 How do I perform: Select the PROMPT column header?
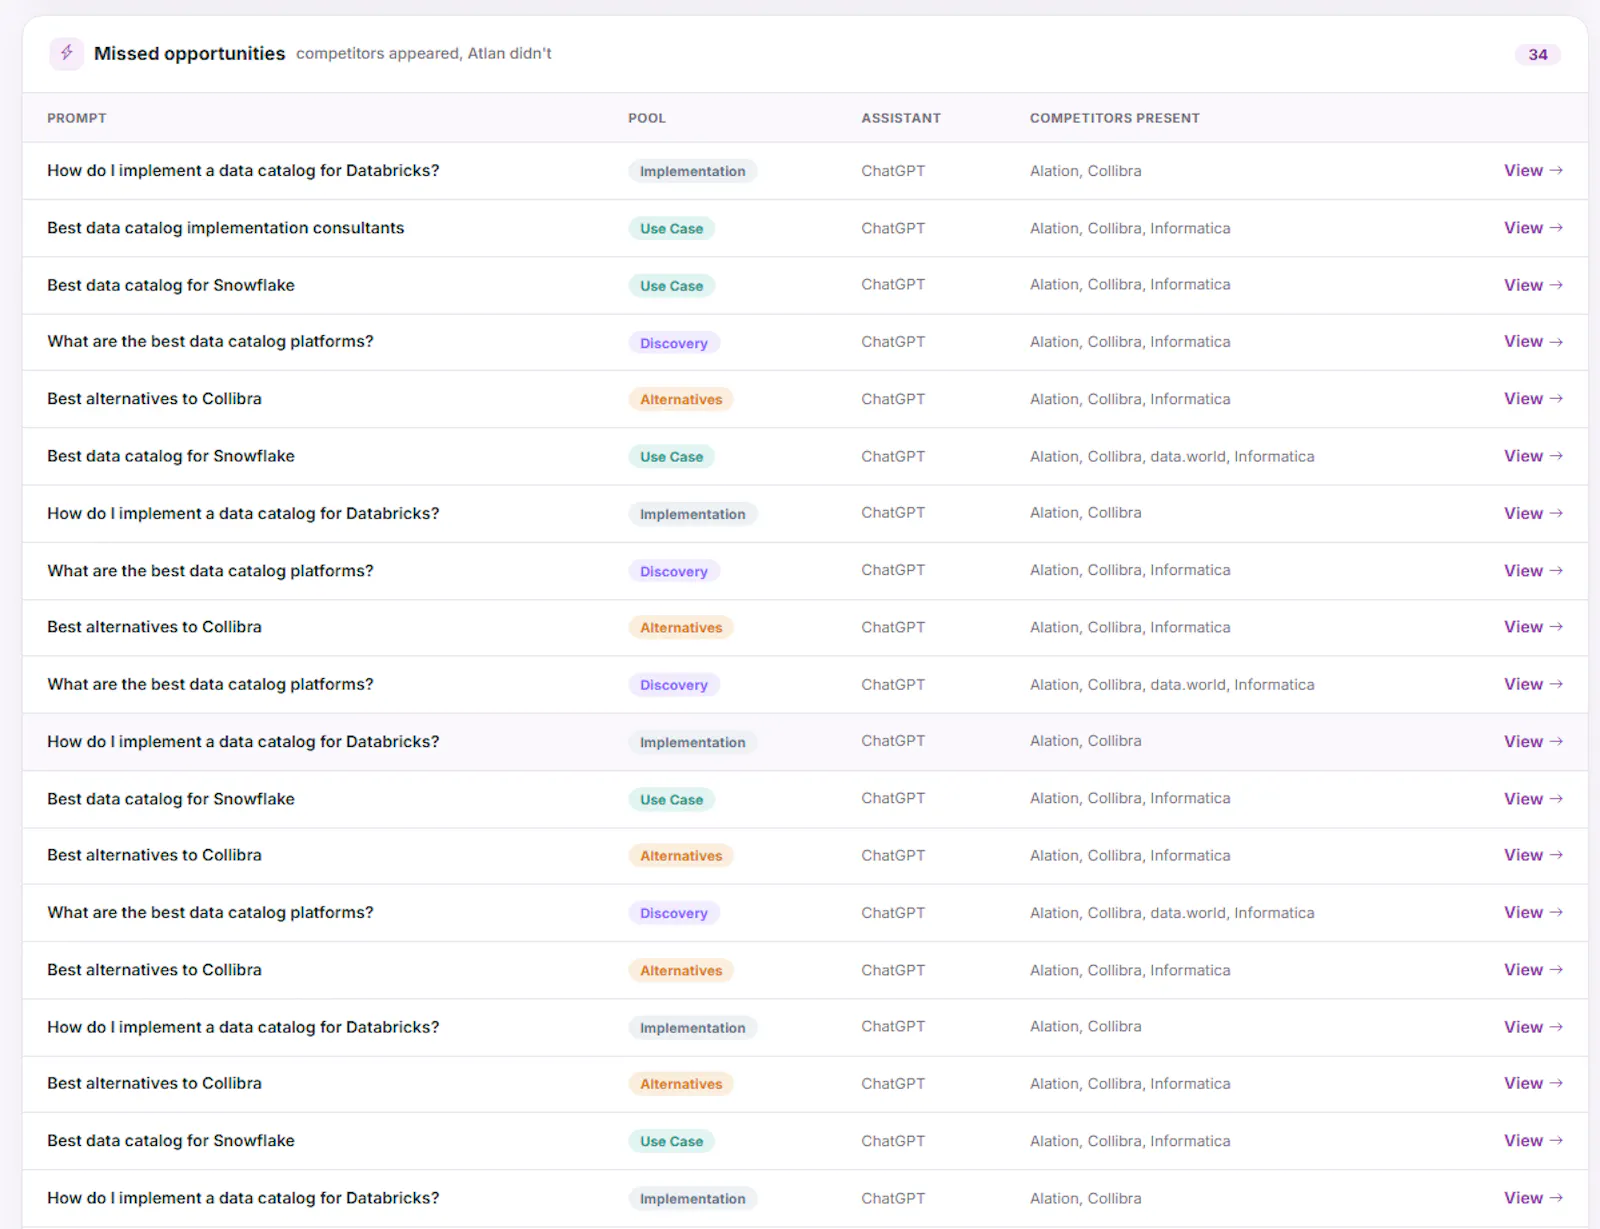click(x=77, y=118)
